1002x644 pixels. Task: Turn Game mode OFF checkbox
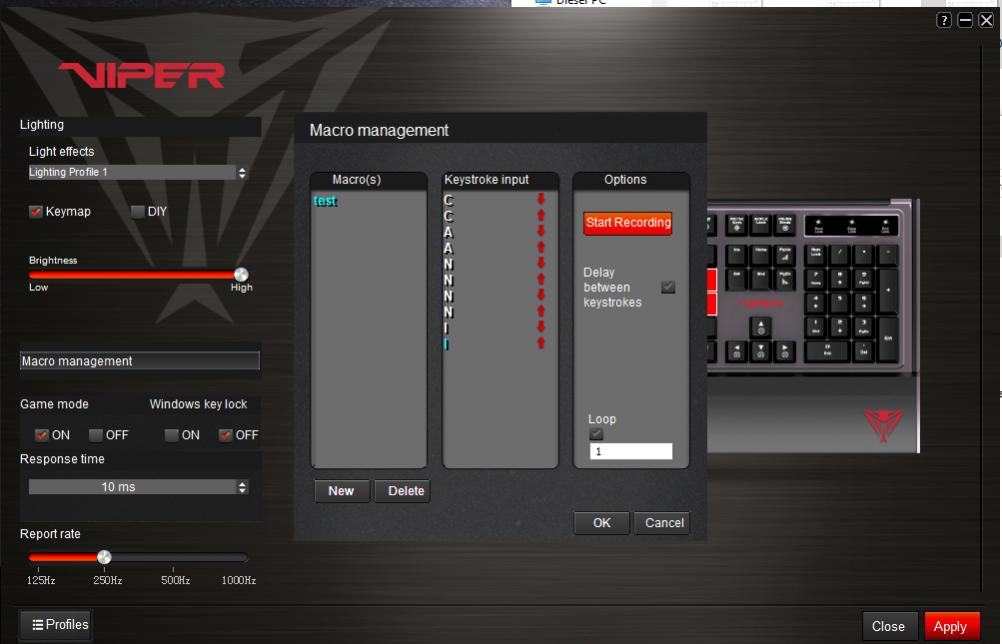point(96,435)
